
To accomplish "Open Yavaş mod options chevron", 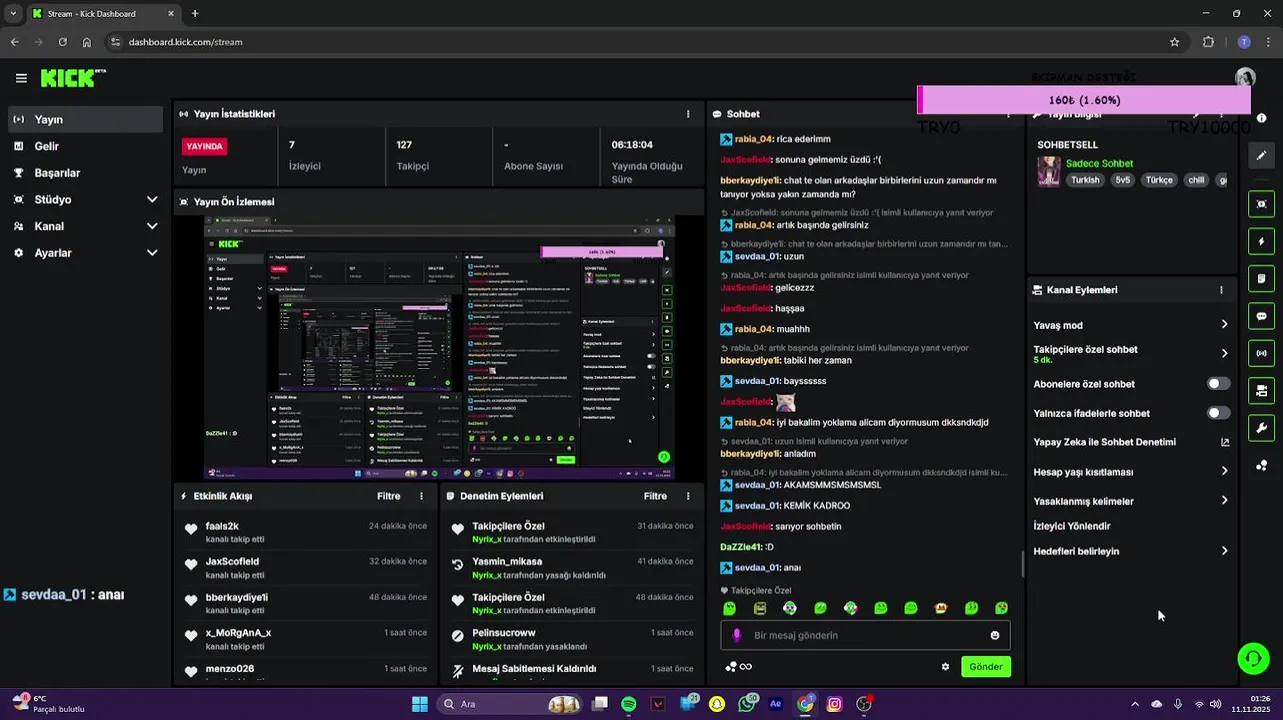I will [x=1224, y=325].
